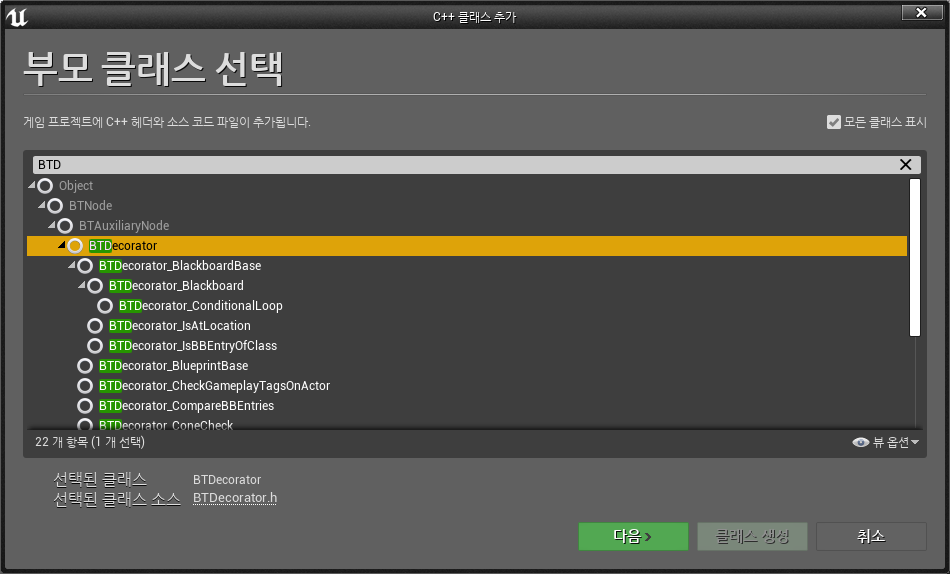Click the BTDecorator_IsAtLocation circle icon
Image resolution: width=950 pixels, height=574 pixels.
[x=95, y=325]
